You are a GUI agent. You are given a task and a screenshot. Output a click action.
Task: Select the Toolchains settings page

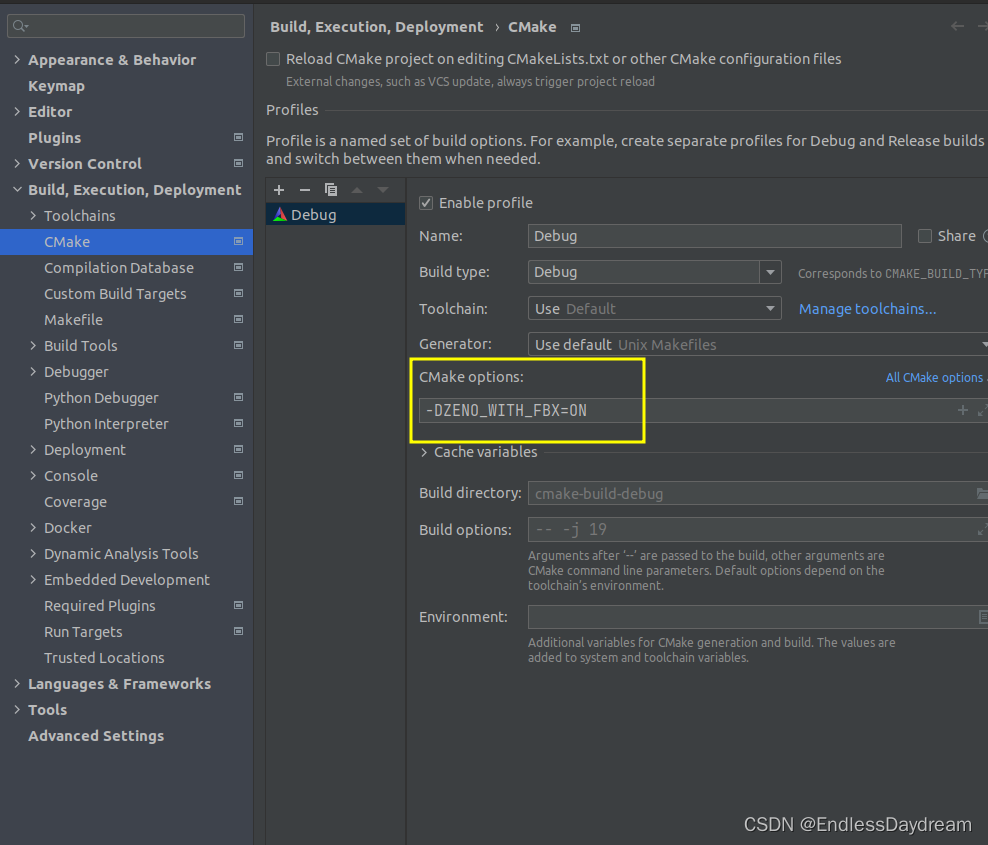coord(79,215)
